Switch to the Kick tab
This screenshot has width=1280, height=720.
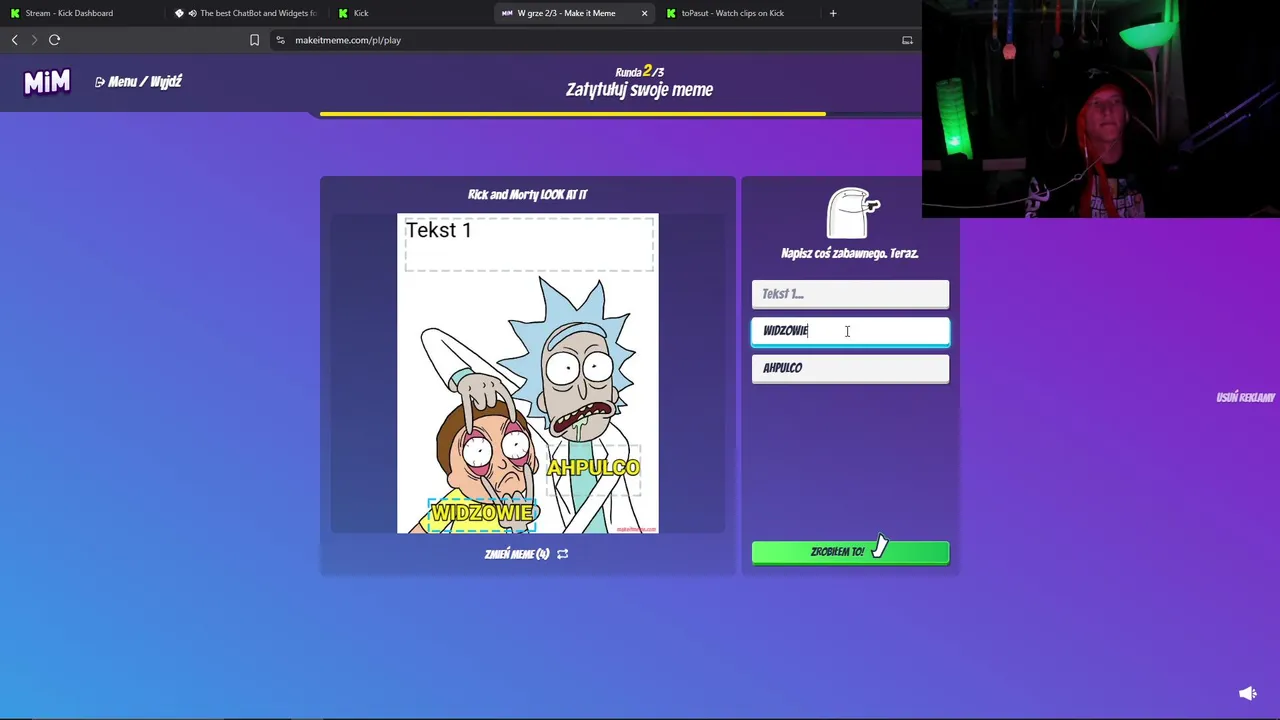tap(361, 13)
